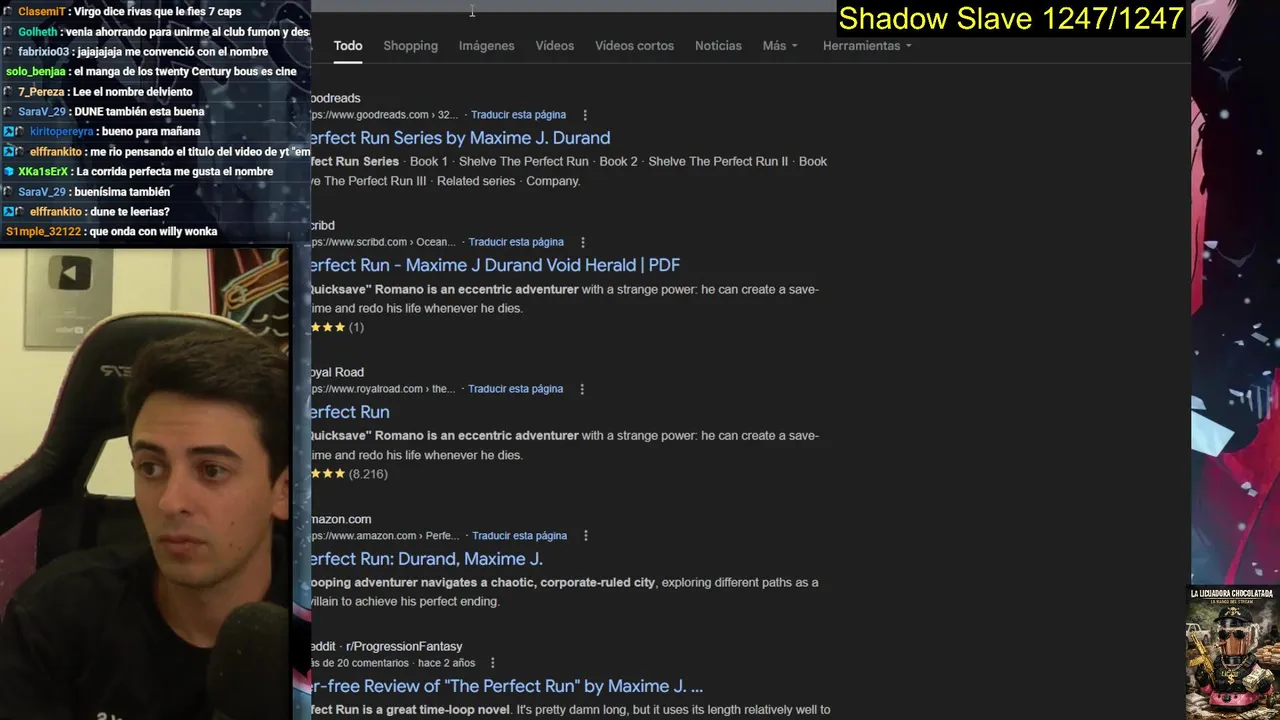Click the 7_Pereza chat username

41,92
